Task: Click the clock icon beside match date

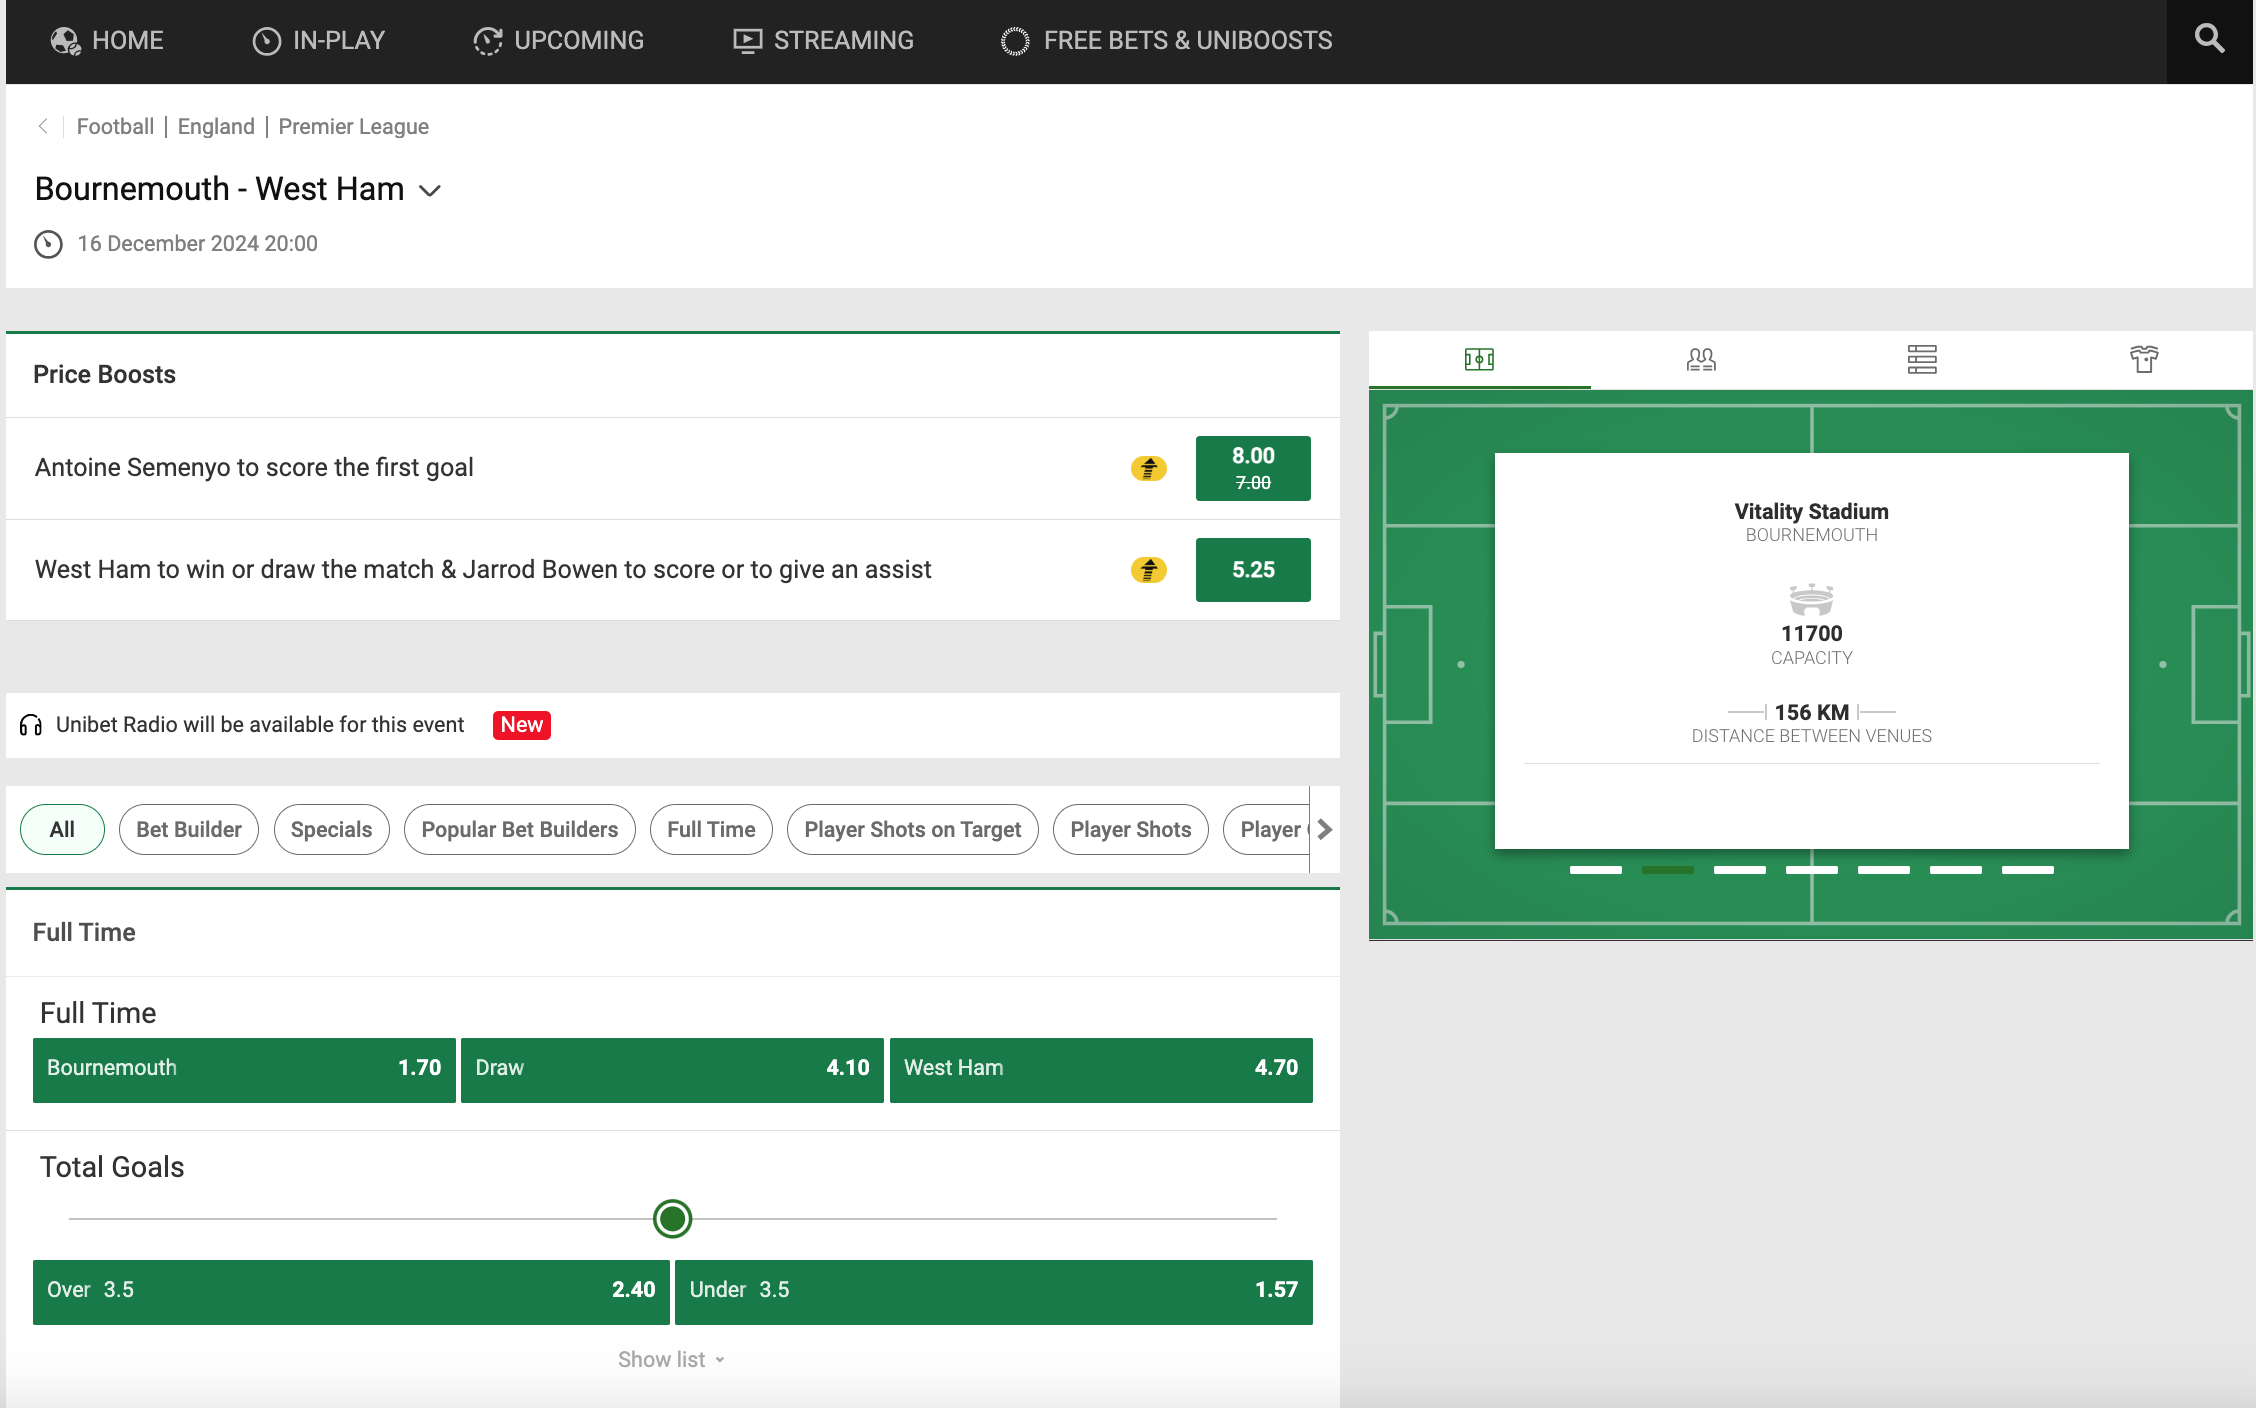Action: [x=48, y=244]
